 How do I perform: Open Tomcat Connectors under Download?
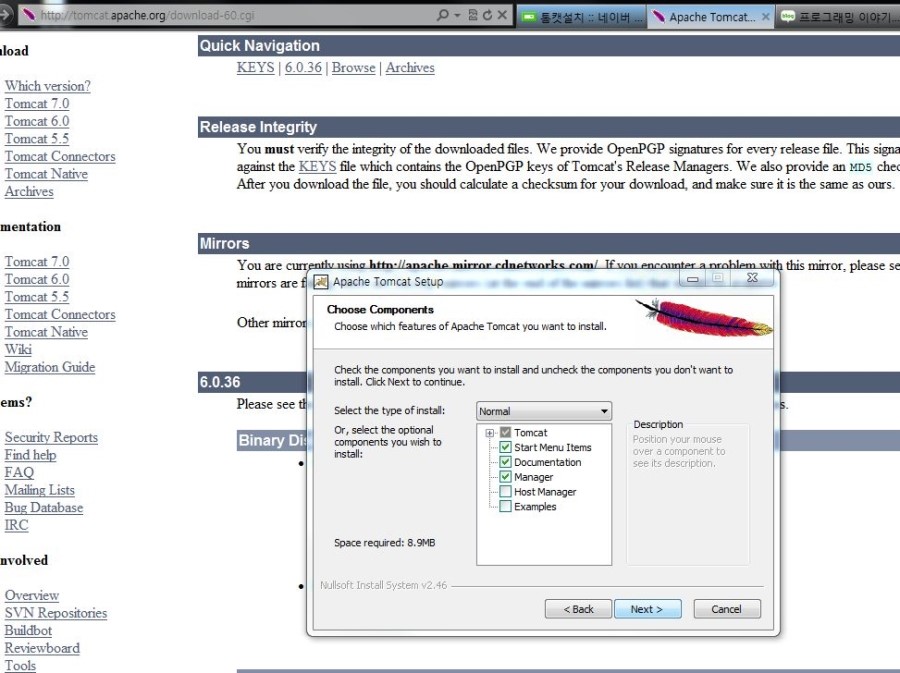pyautogui.click(x=60, y=157)
